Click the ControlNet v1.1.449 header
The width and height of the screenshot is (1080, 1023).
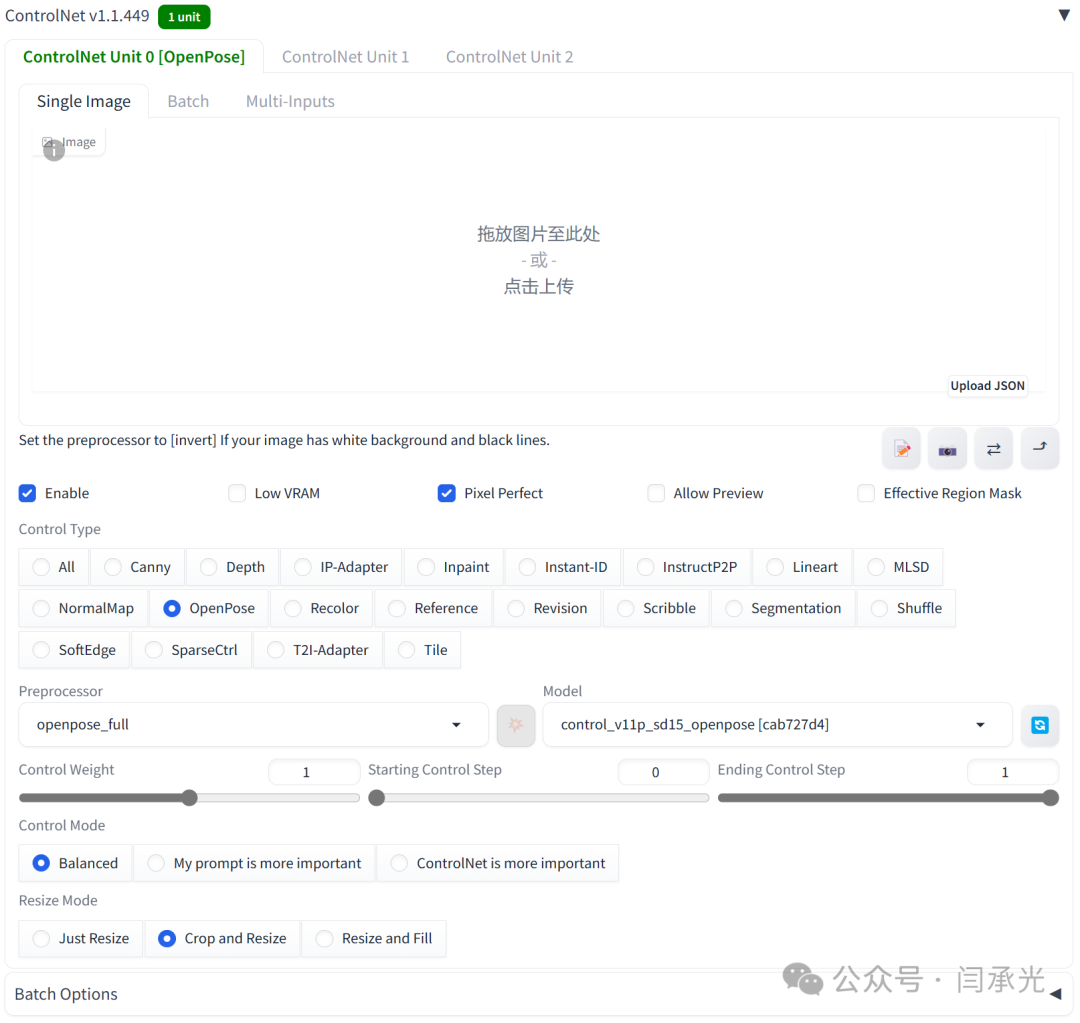pyautogui.click(x=77, y=15)
